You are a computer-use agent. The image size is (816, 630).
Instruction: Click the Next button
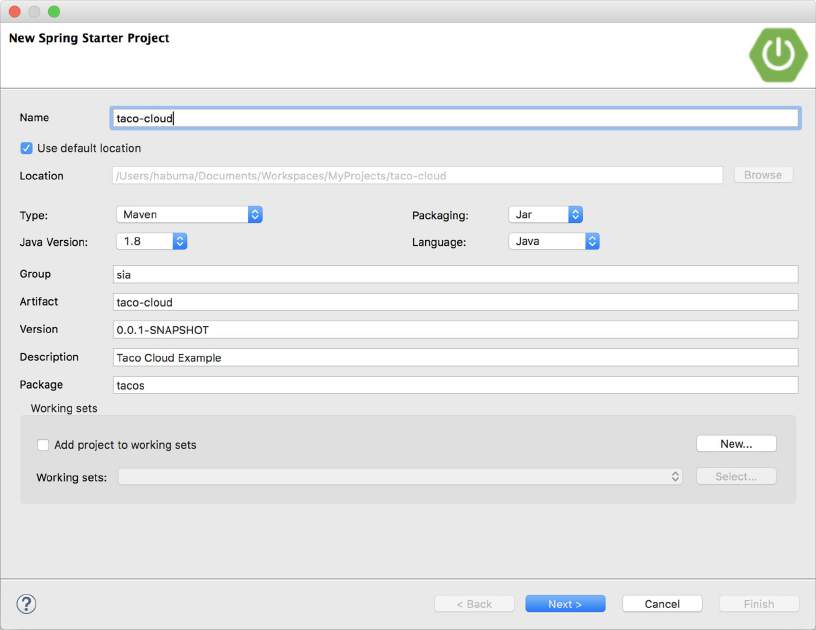click(x=565, y=604)
